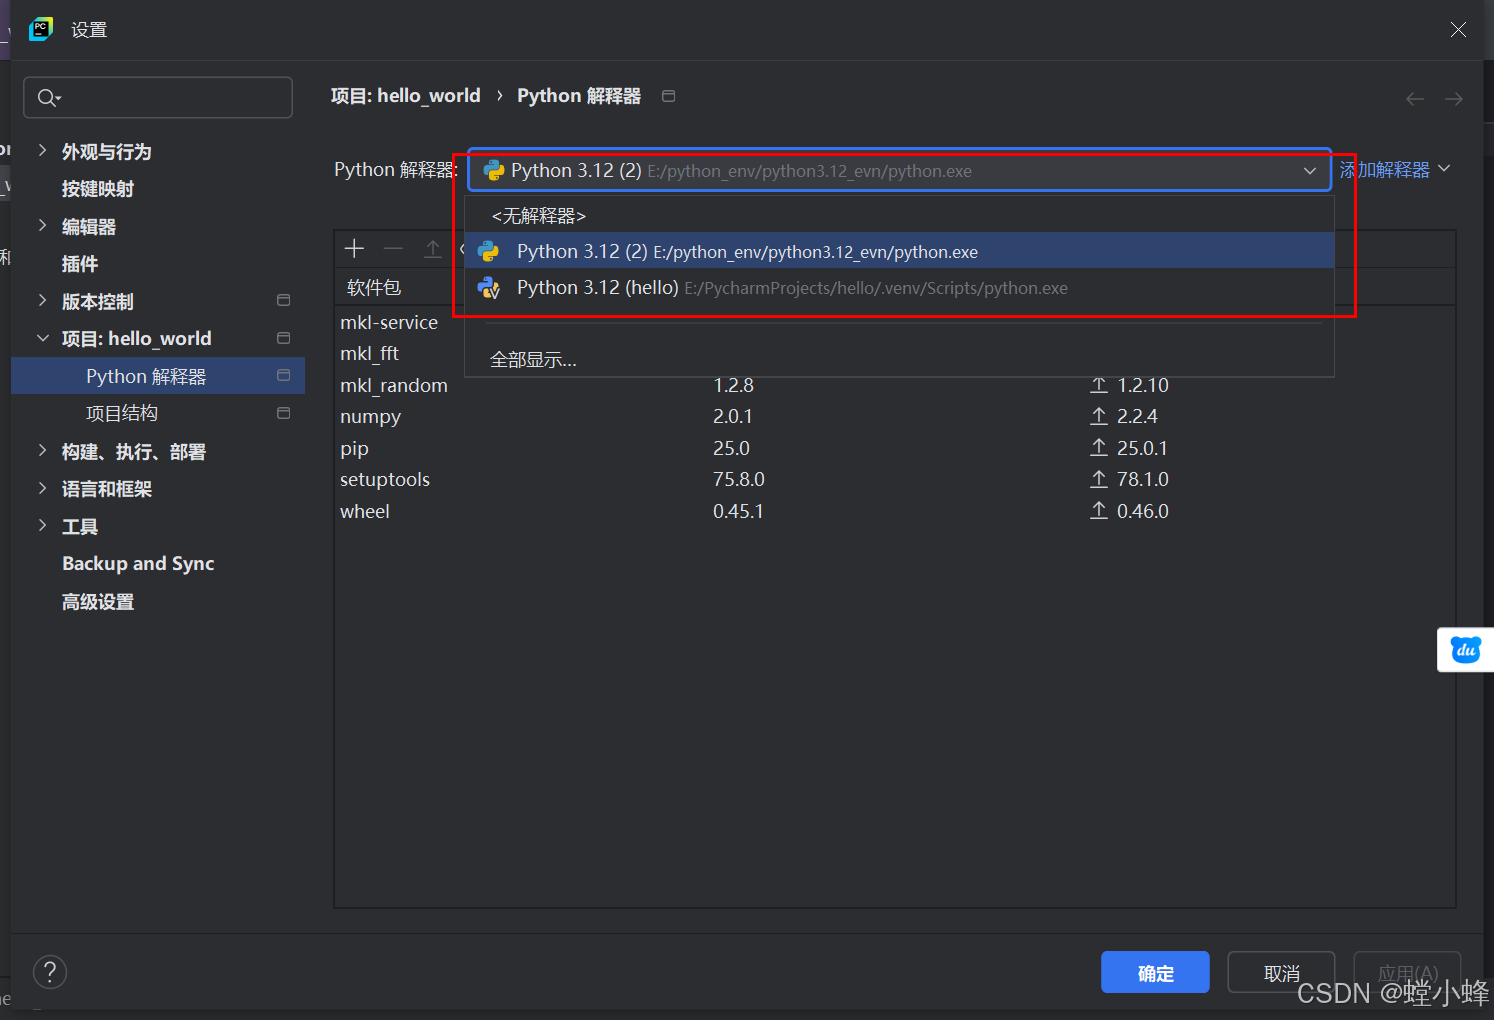This screenshot has height=1020, width=1494.
Task: Click 软件包 column header
Action: (x=374, y=287)
